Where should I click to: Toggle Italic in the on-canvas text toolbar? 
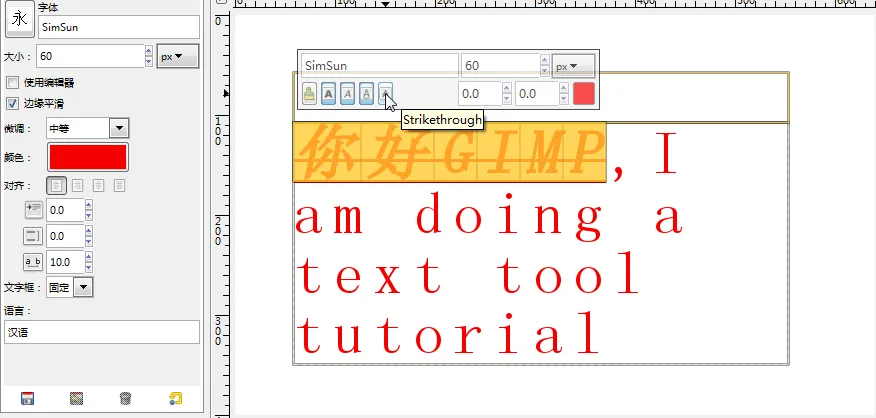(347, 94)
